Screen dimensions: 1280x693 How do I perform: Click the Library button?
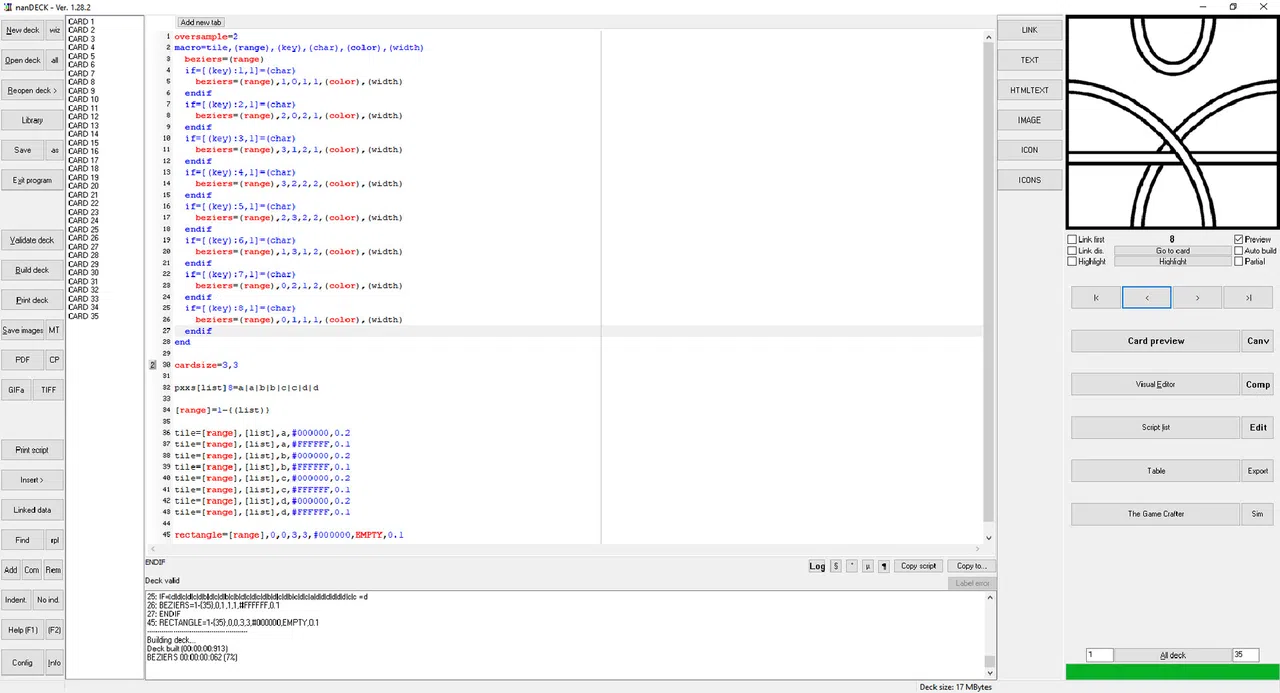[x=32, y=120]
